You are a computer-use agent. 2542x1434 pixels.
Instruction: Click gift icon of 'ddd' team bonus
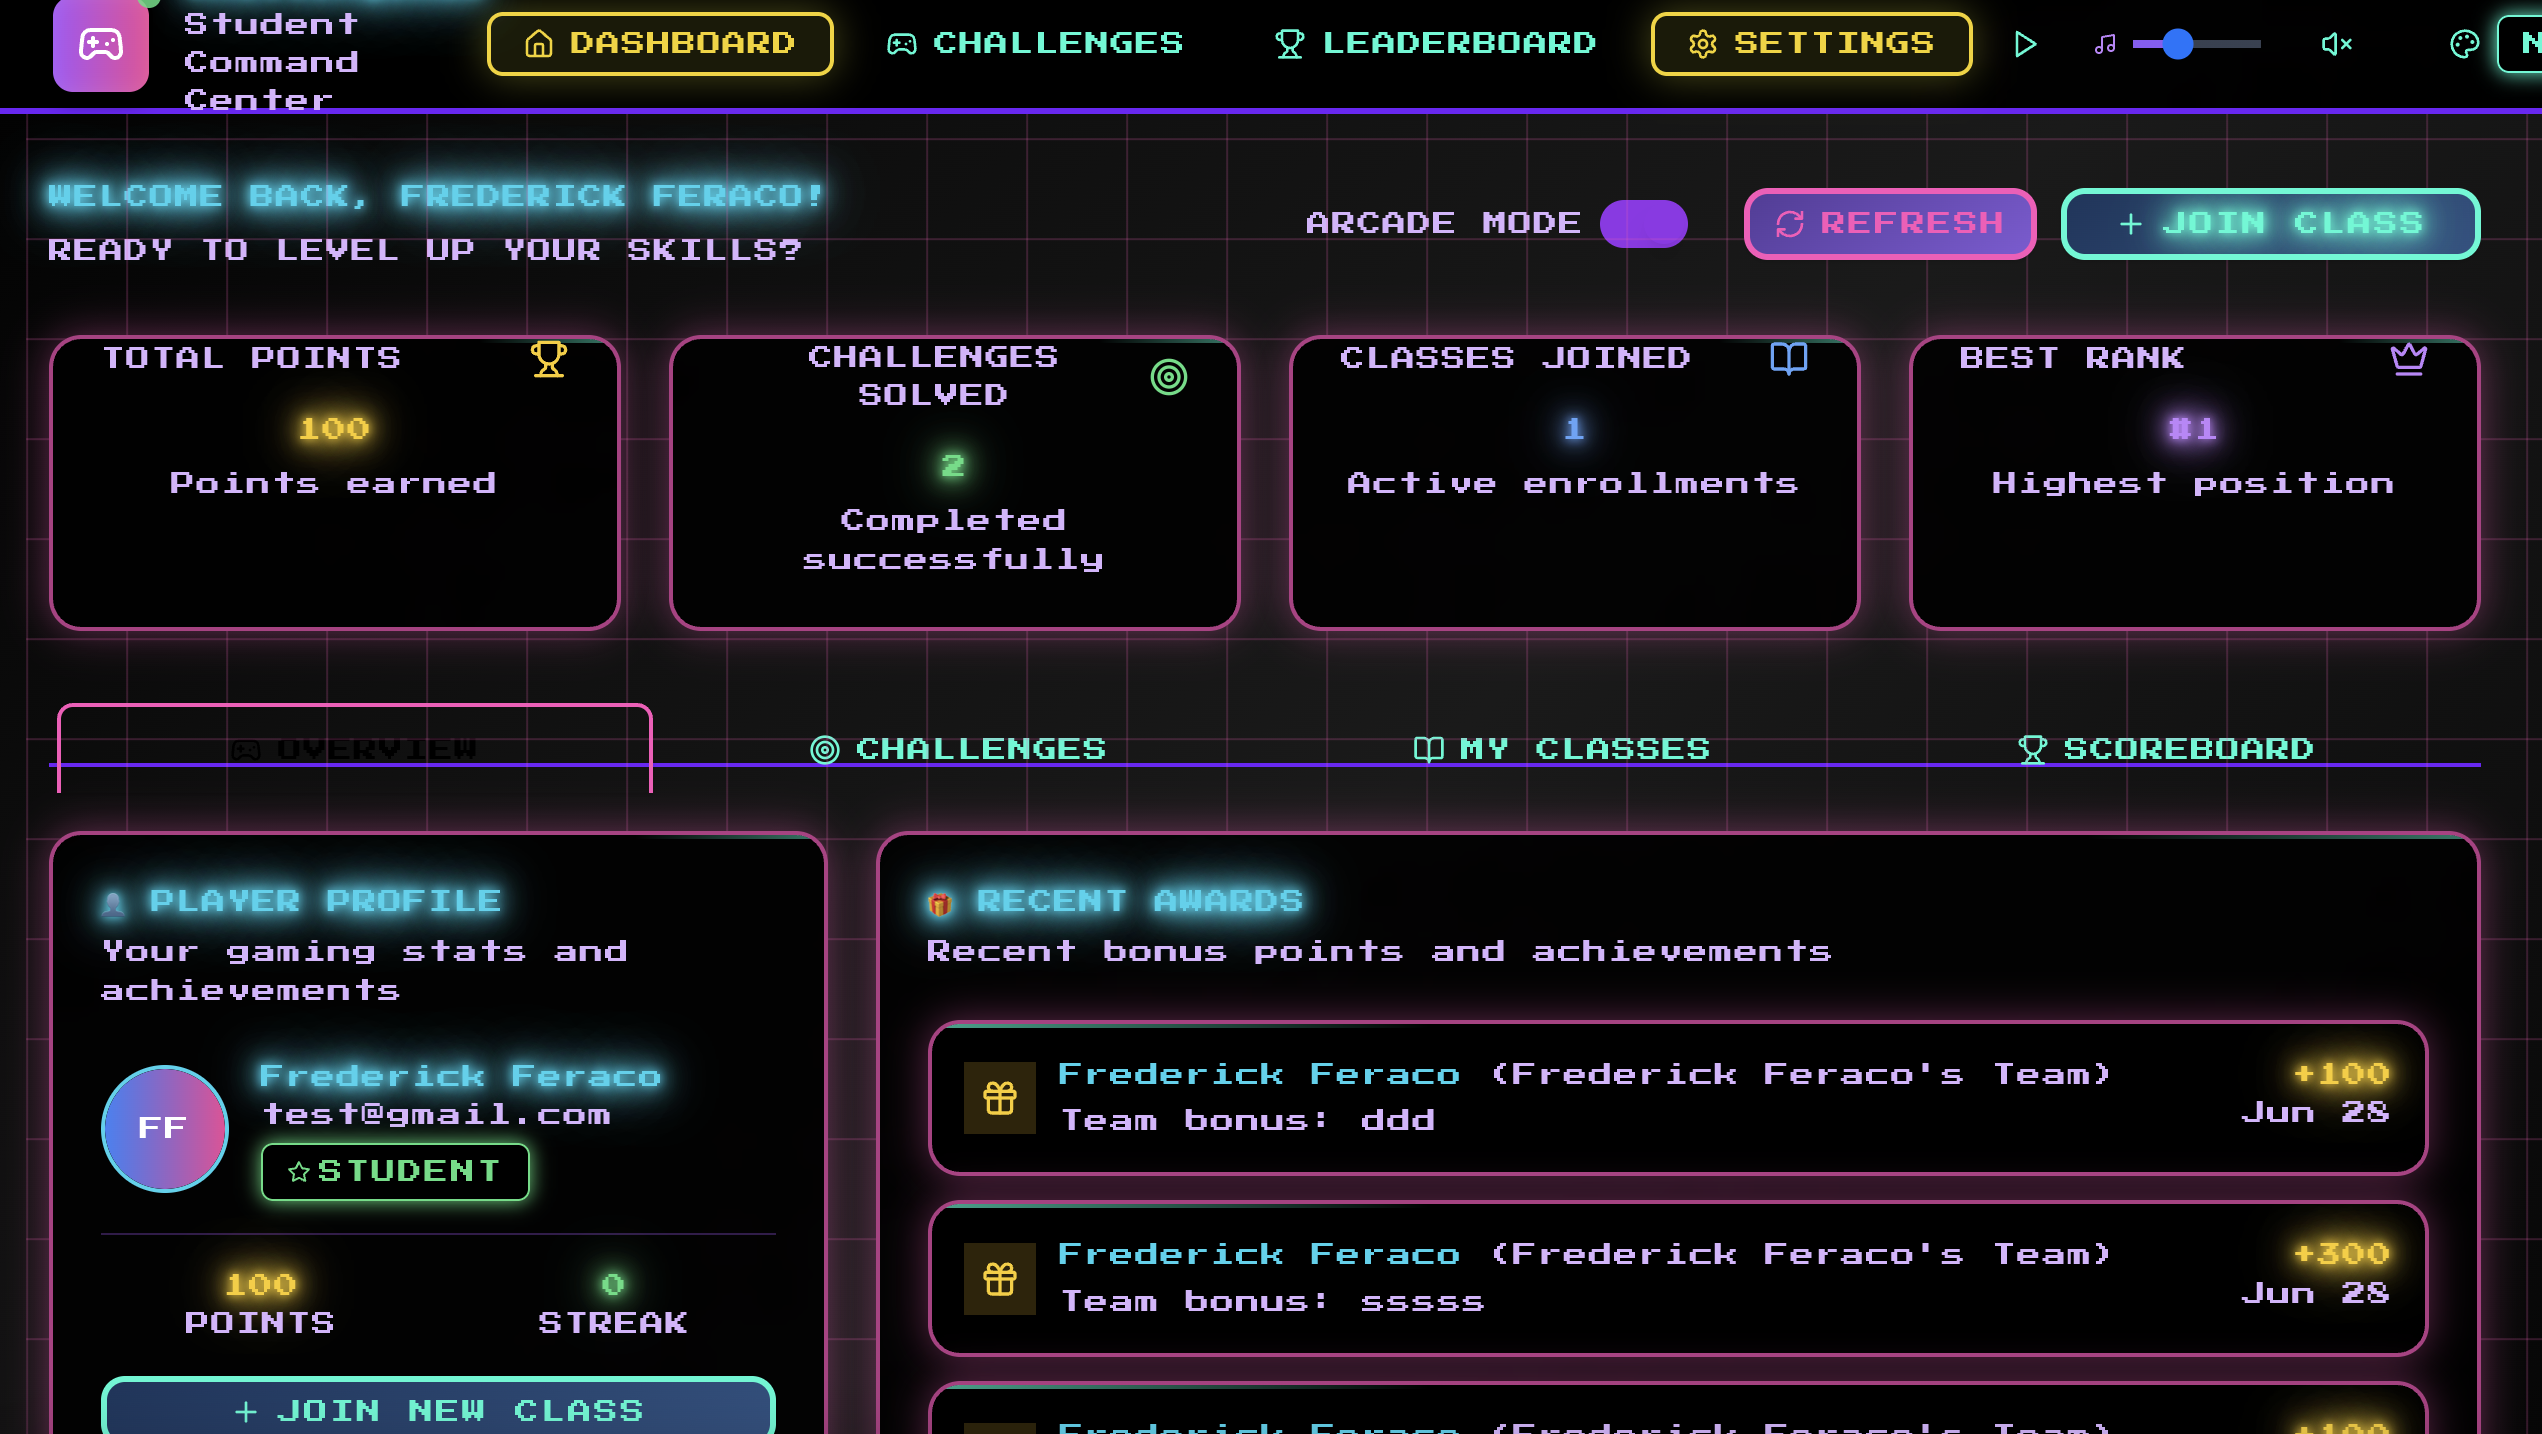999,1098
